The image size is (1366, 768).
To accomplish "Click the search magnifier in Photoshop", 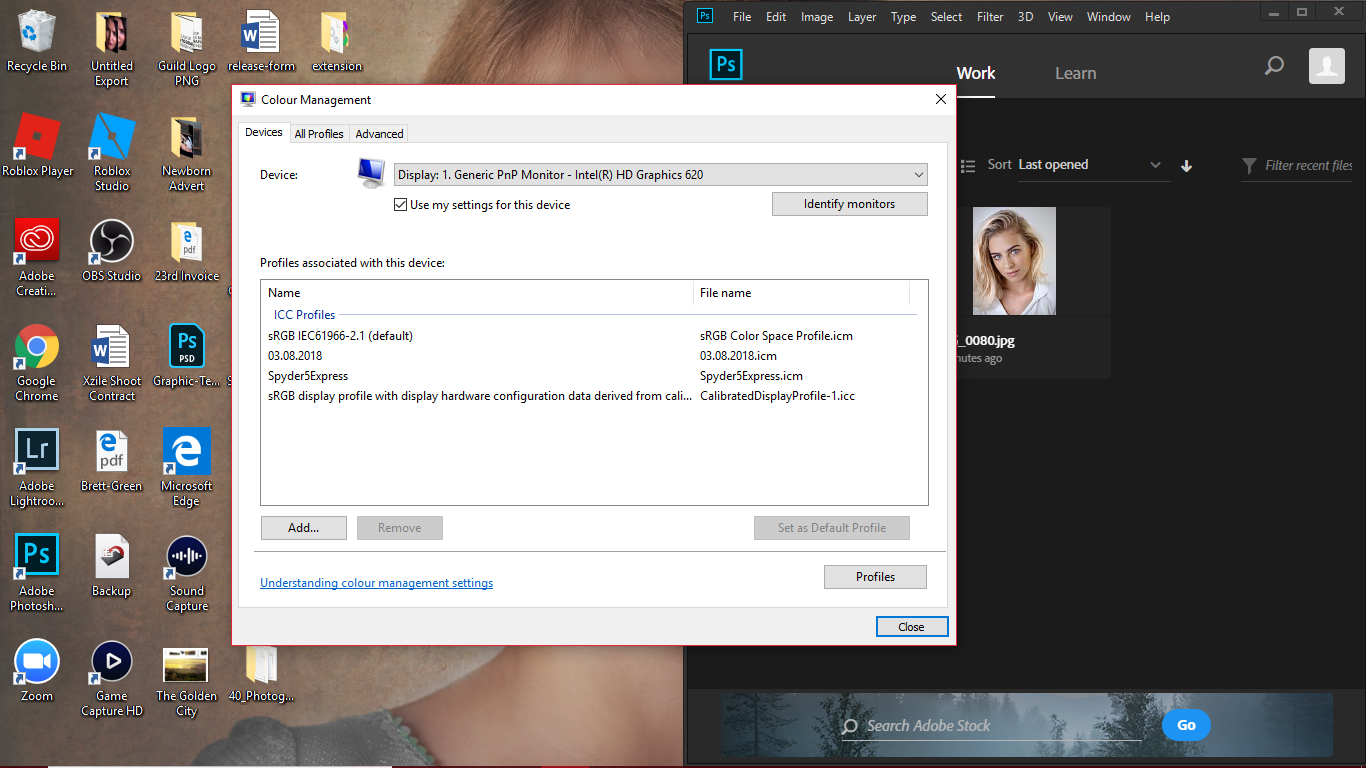I will (1274, 66).
